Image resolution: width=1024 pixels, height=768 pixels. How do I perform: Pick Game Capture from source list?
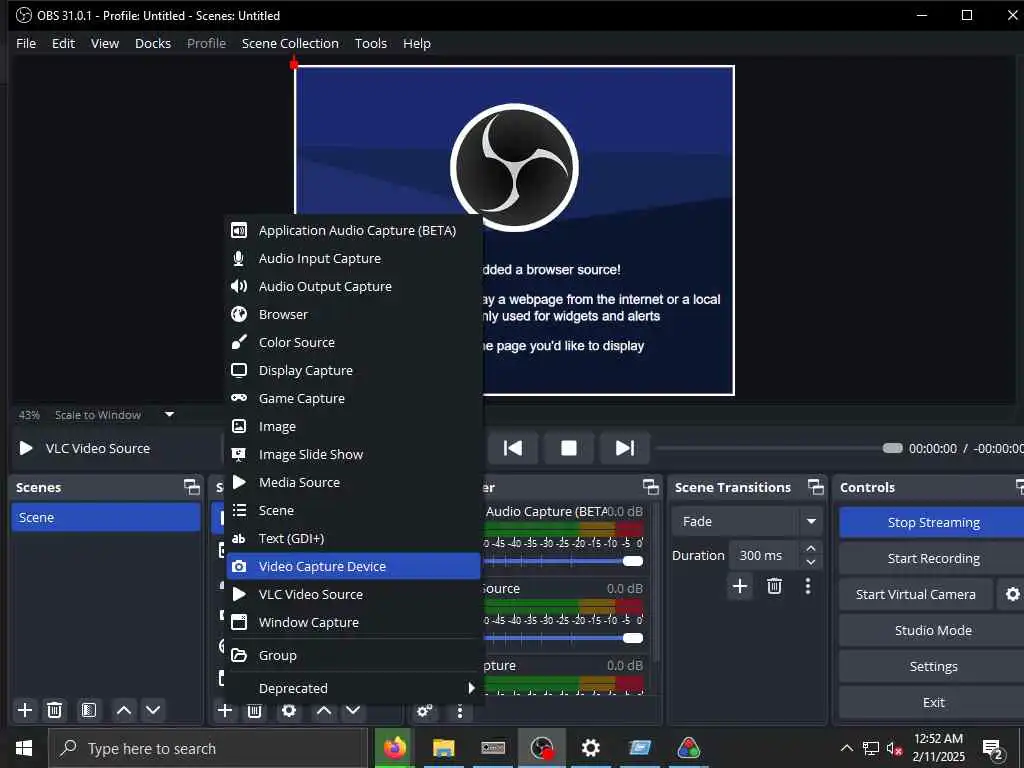tap(353, 398)
